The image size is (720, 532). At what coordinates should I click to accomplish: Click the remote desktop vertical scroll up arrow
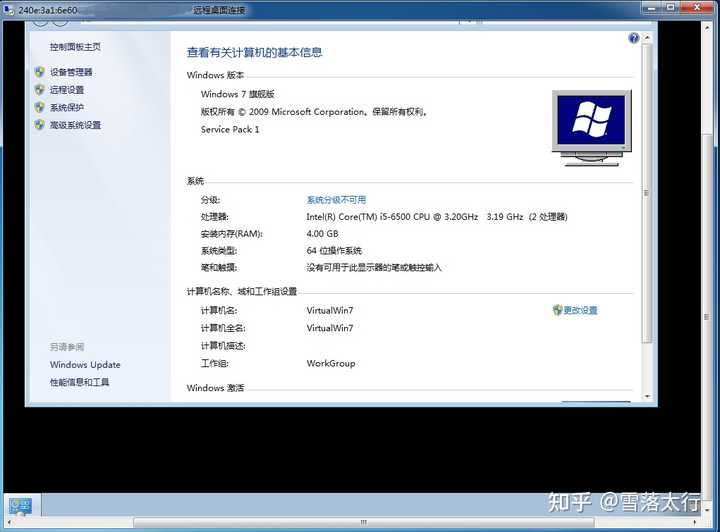point(706,28)
